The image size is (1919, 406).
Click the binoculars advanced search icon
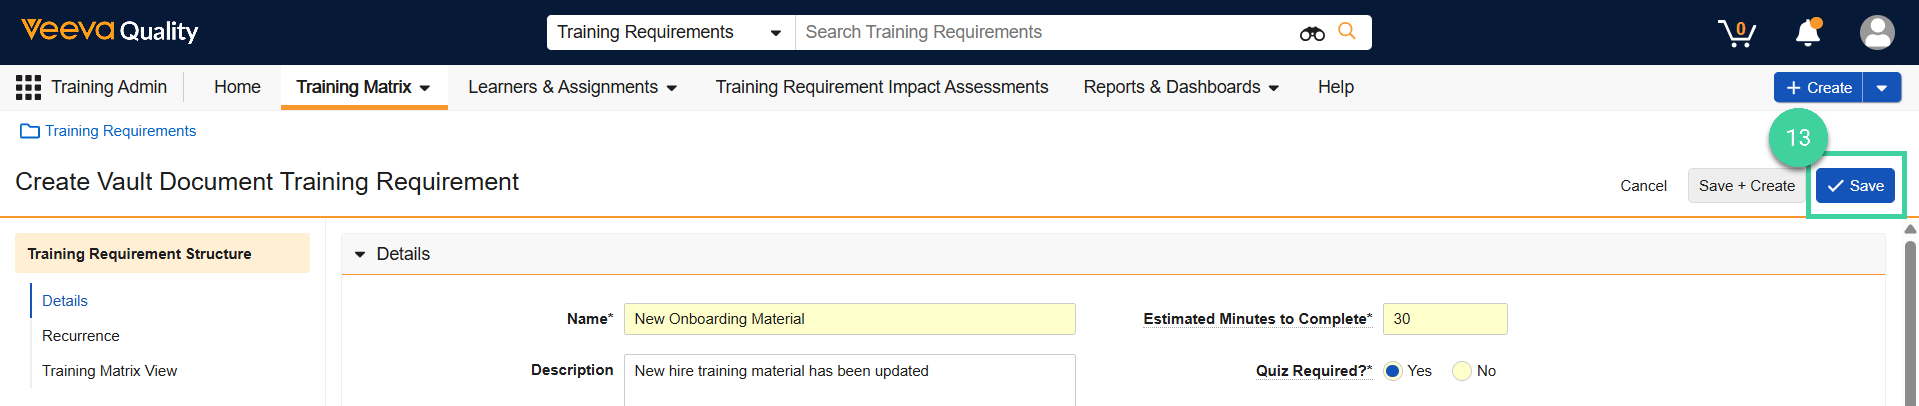tap(1312, 33)
